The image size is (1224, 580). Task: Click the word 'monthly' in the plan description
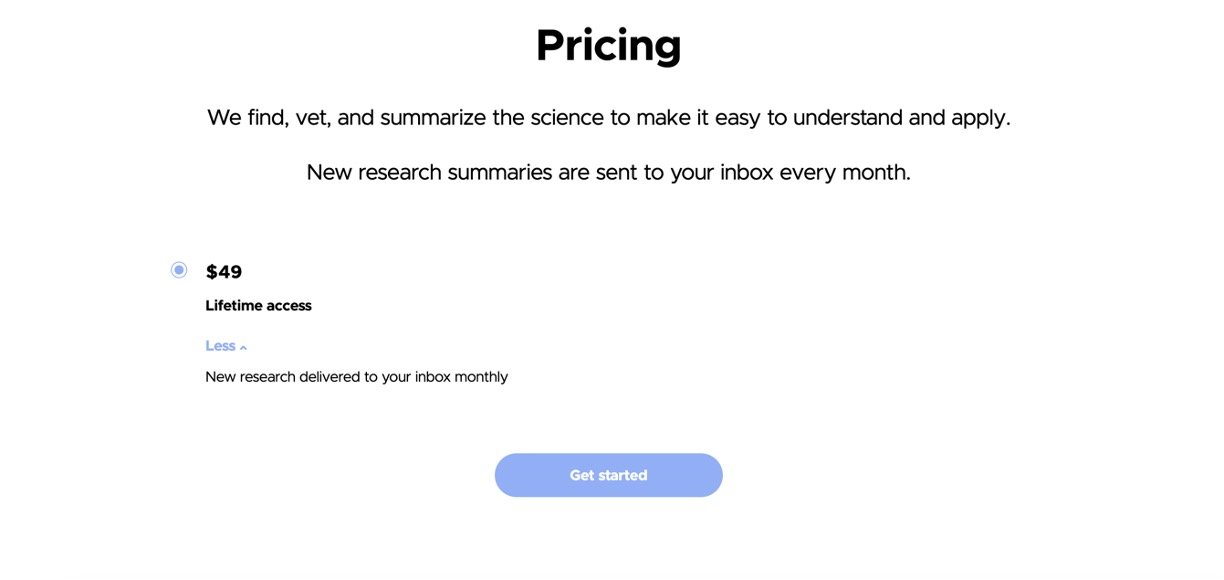pos(481,377)
